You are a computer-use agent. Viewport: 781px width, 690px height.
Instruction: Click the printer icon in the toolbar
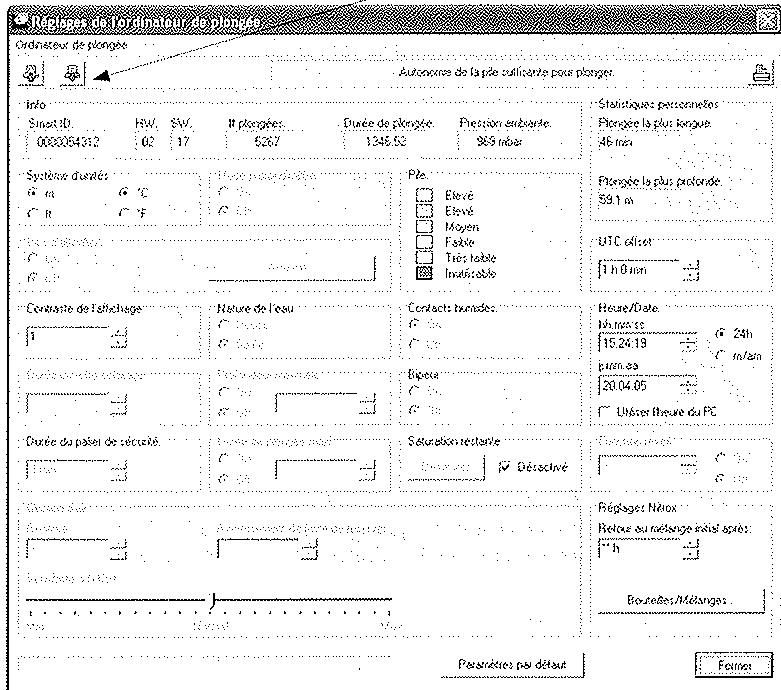click(x=762, y=74)
